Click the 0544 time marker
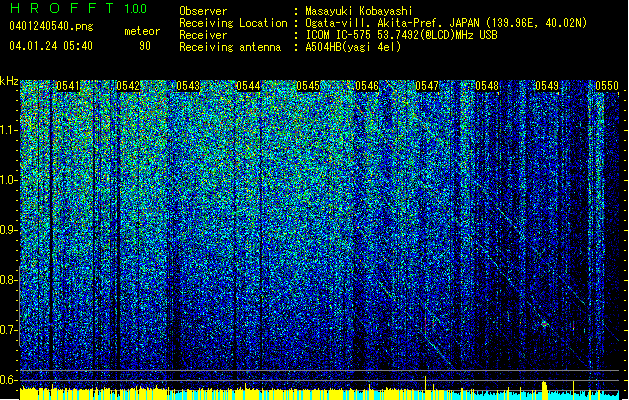The height and width of the screenshot is (400, 629). (x=248, y=86)
